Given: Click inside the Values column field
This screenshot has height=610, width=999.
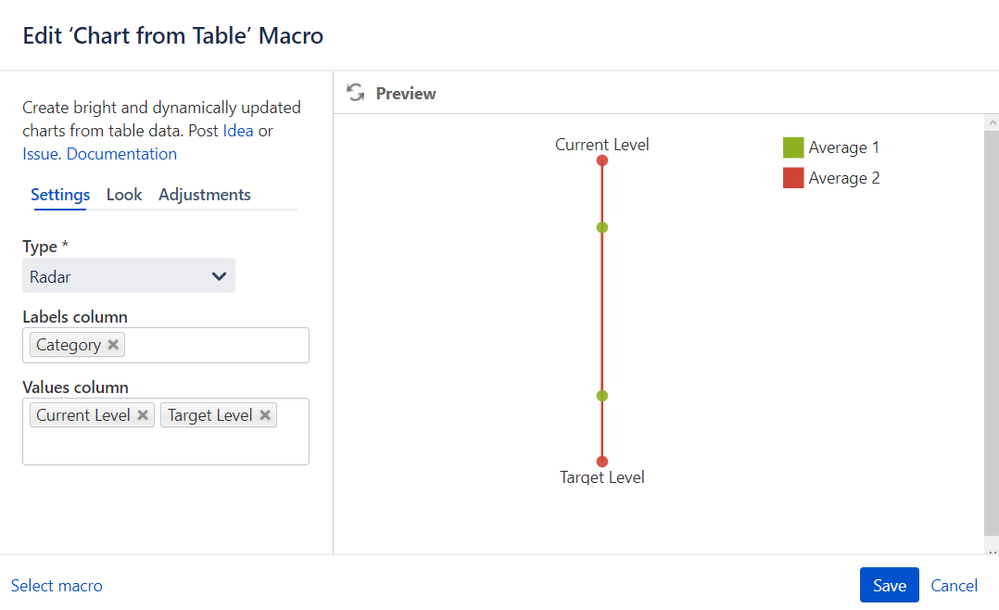Looking at the screenshot, I should [x=165, y=446].
